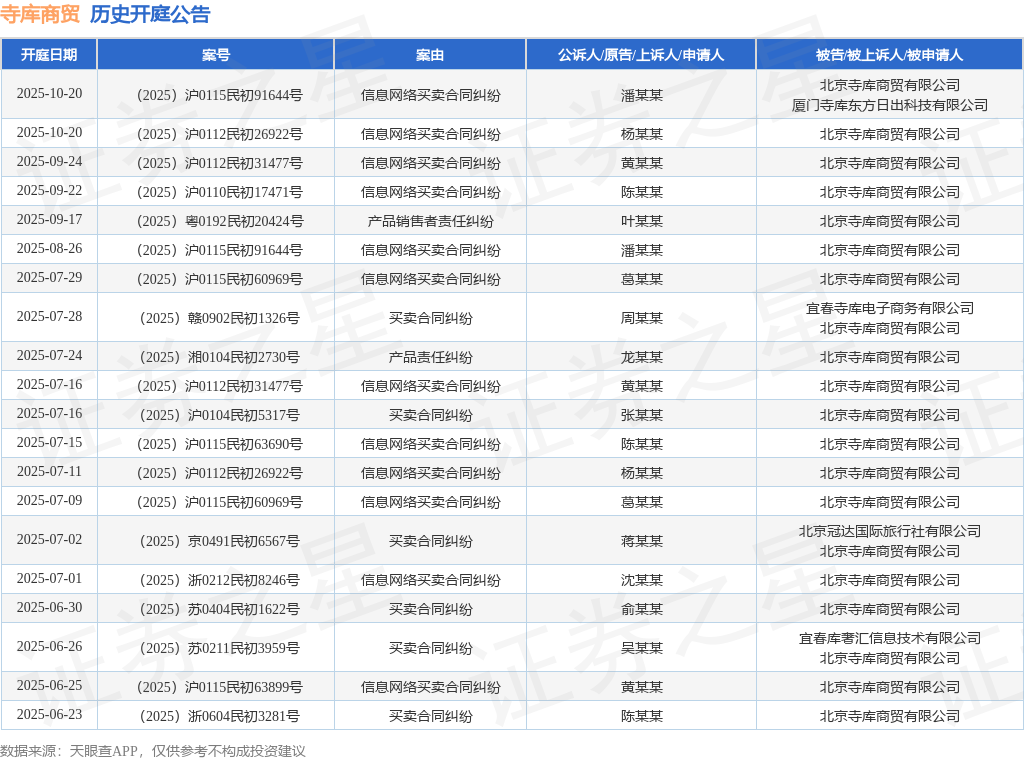Click plaintiff 俞某某
This screenshot has width=1024, height=760.
pos(641,609)
